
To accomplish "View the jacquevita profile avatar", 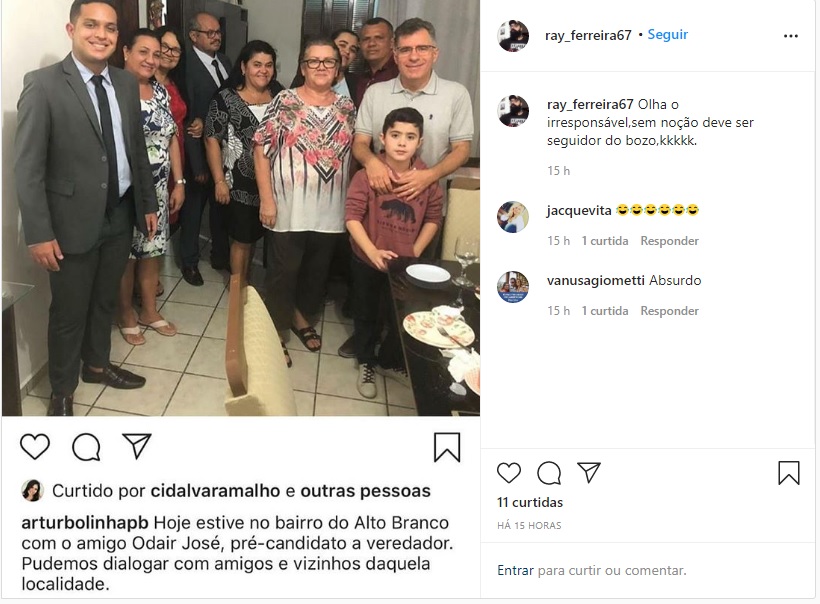I will click(512, 216).
